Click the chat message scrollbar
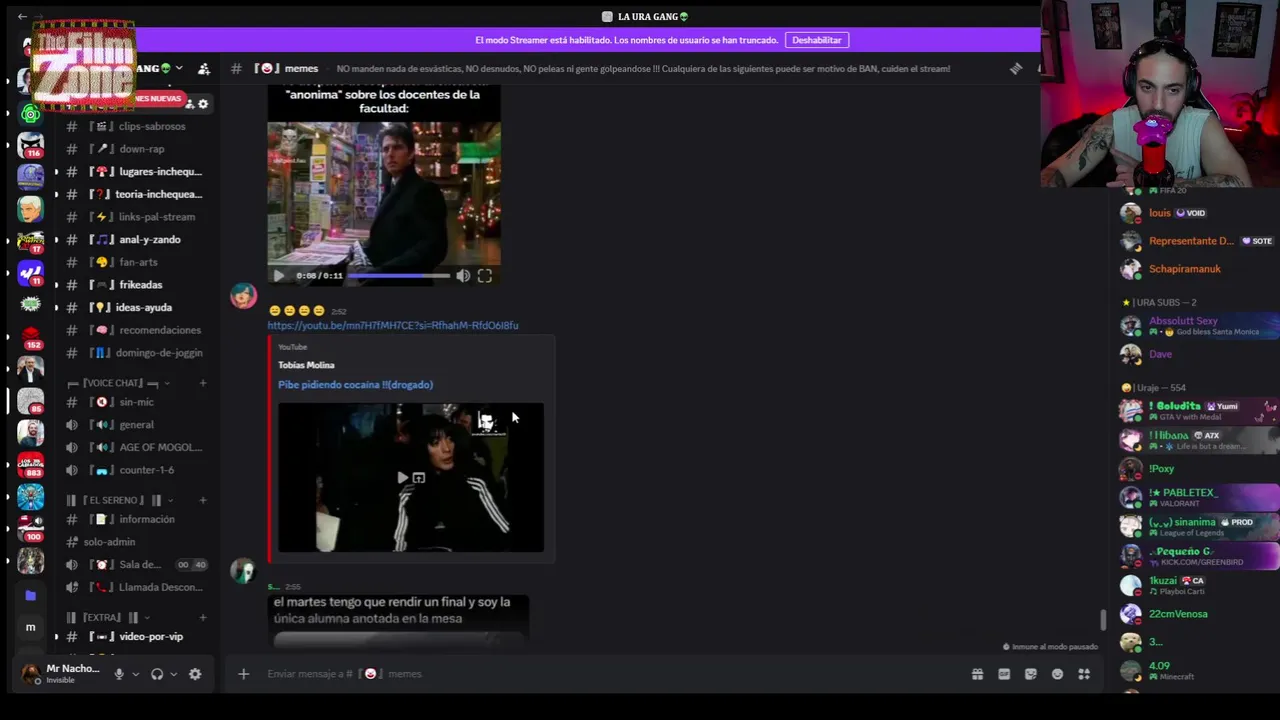The image size is (1280, 720). [x=1104, y=620]
